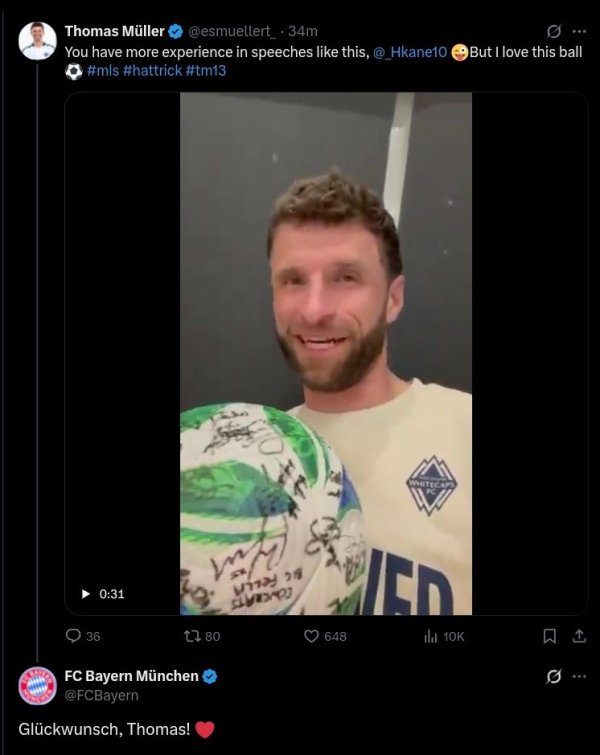The height and width of the screenshot is (755, 600).
Task: Bookmark Thomas Müller's tweet
Action: (549, 636)
